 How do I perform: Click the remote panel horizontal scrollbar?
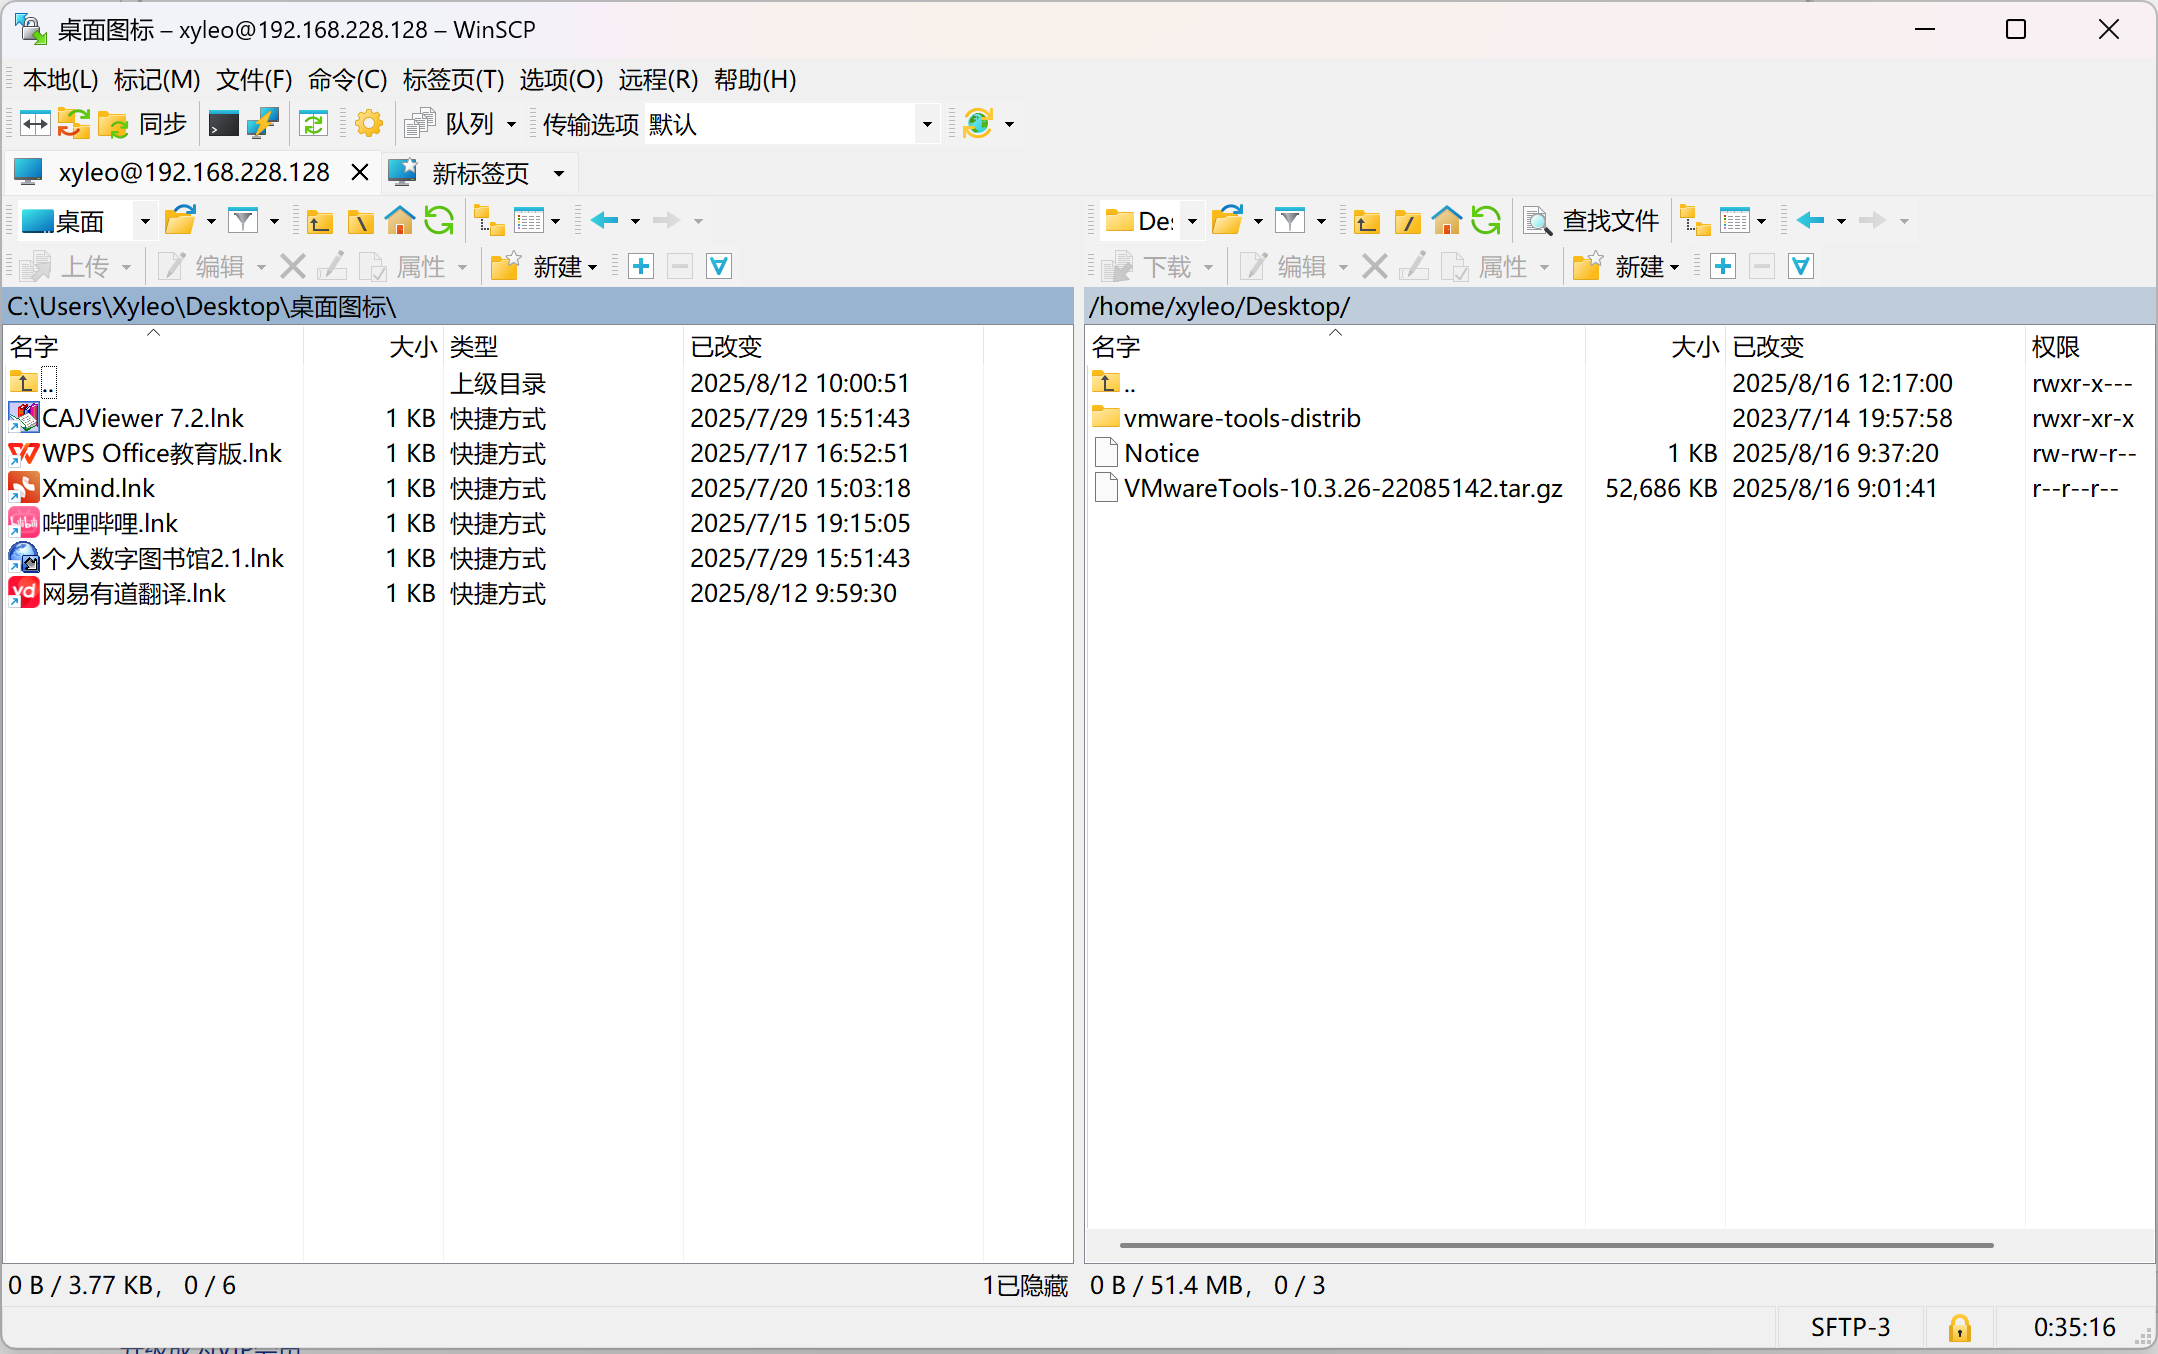(1556, 1245)
